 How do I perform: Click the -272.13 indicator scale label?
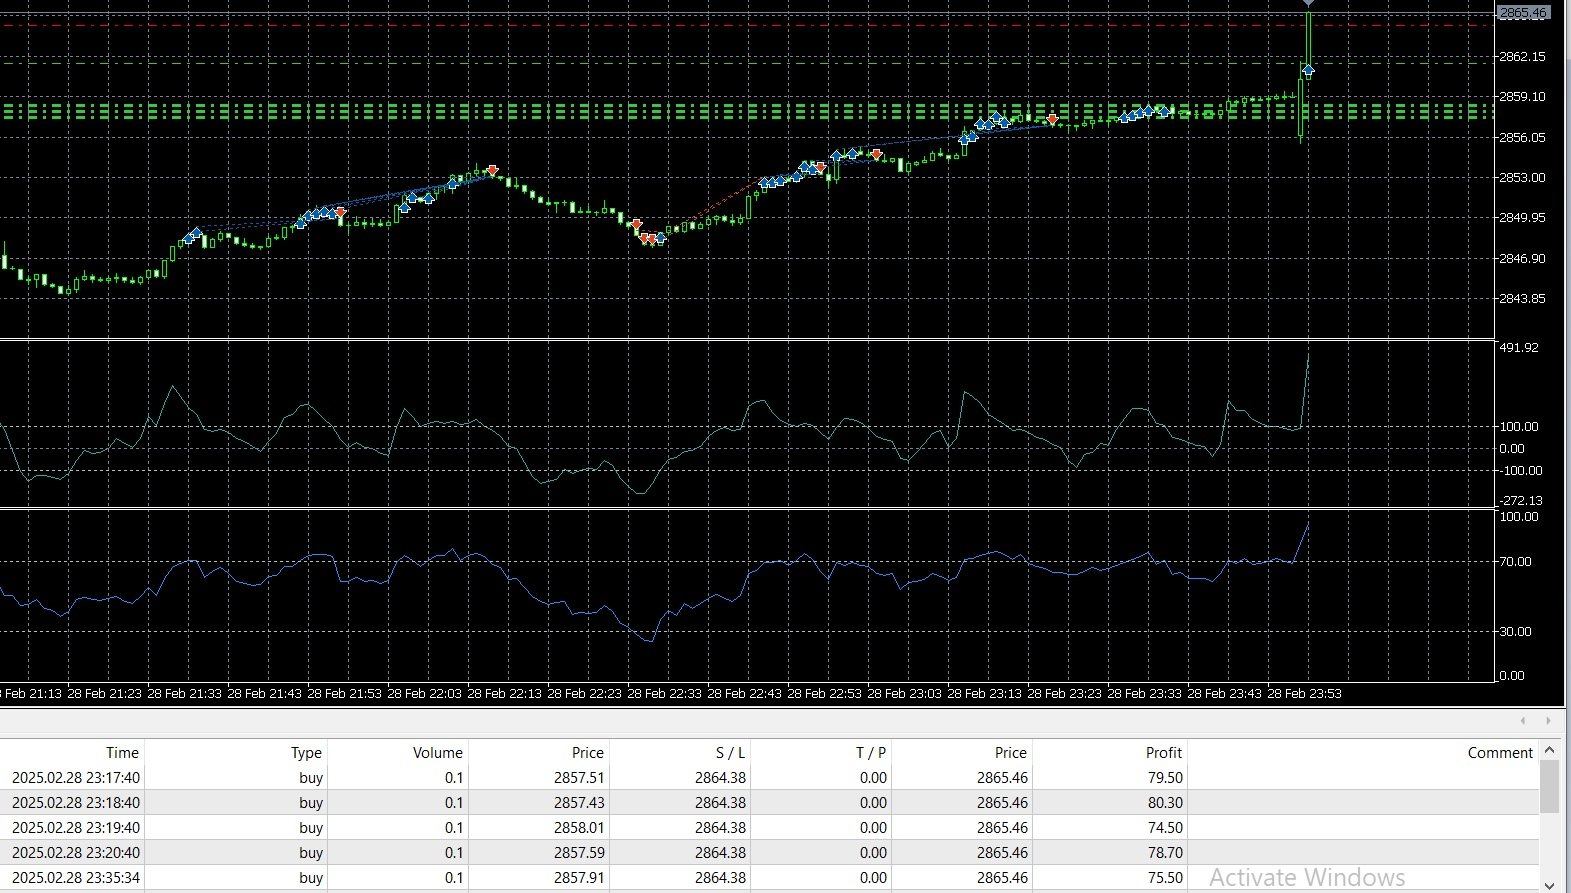coord(1520,500)
